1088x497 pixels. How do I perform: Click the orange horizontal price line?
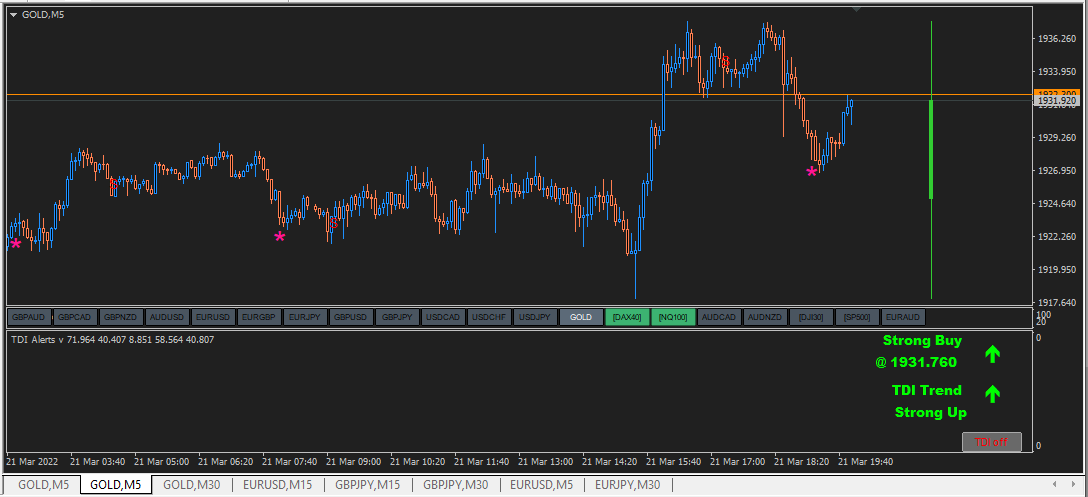pos(519,94)
